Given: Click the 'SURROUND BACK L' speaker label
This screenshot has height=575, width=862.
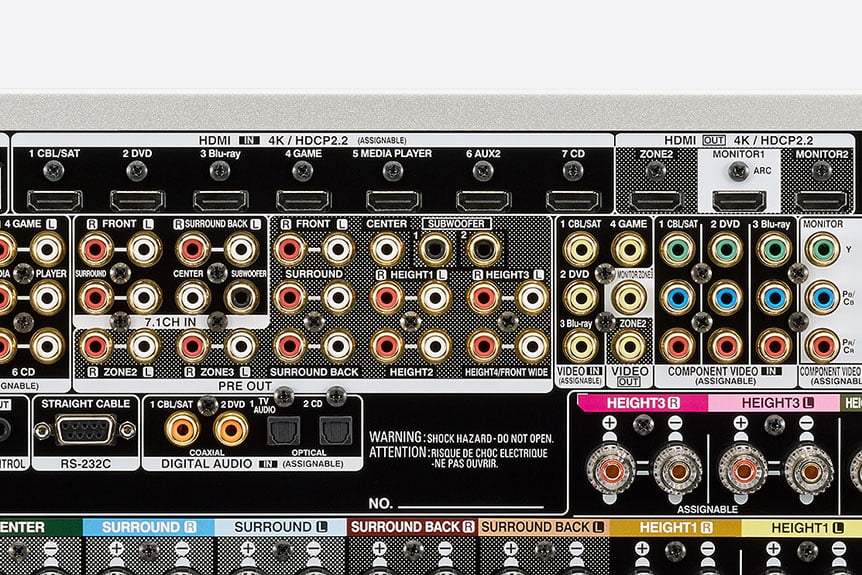Looking at the screenshot, I should [543, 527].
